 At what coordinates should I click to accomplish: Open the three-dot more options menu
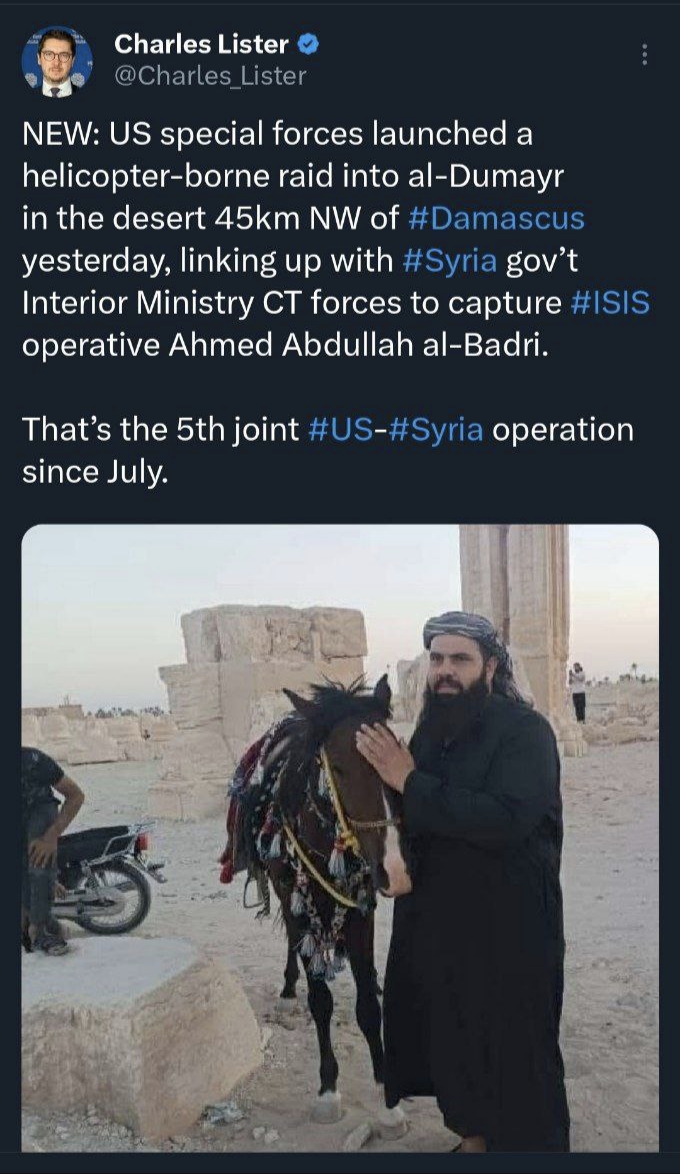[645, 55]
